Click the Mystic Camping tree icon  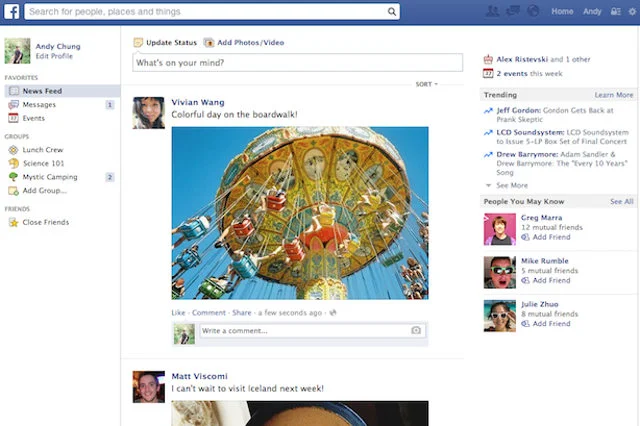13,177
